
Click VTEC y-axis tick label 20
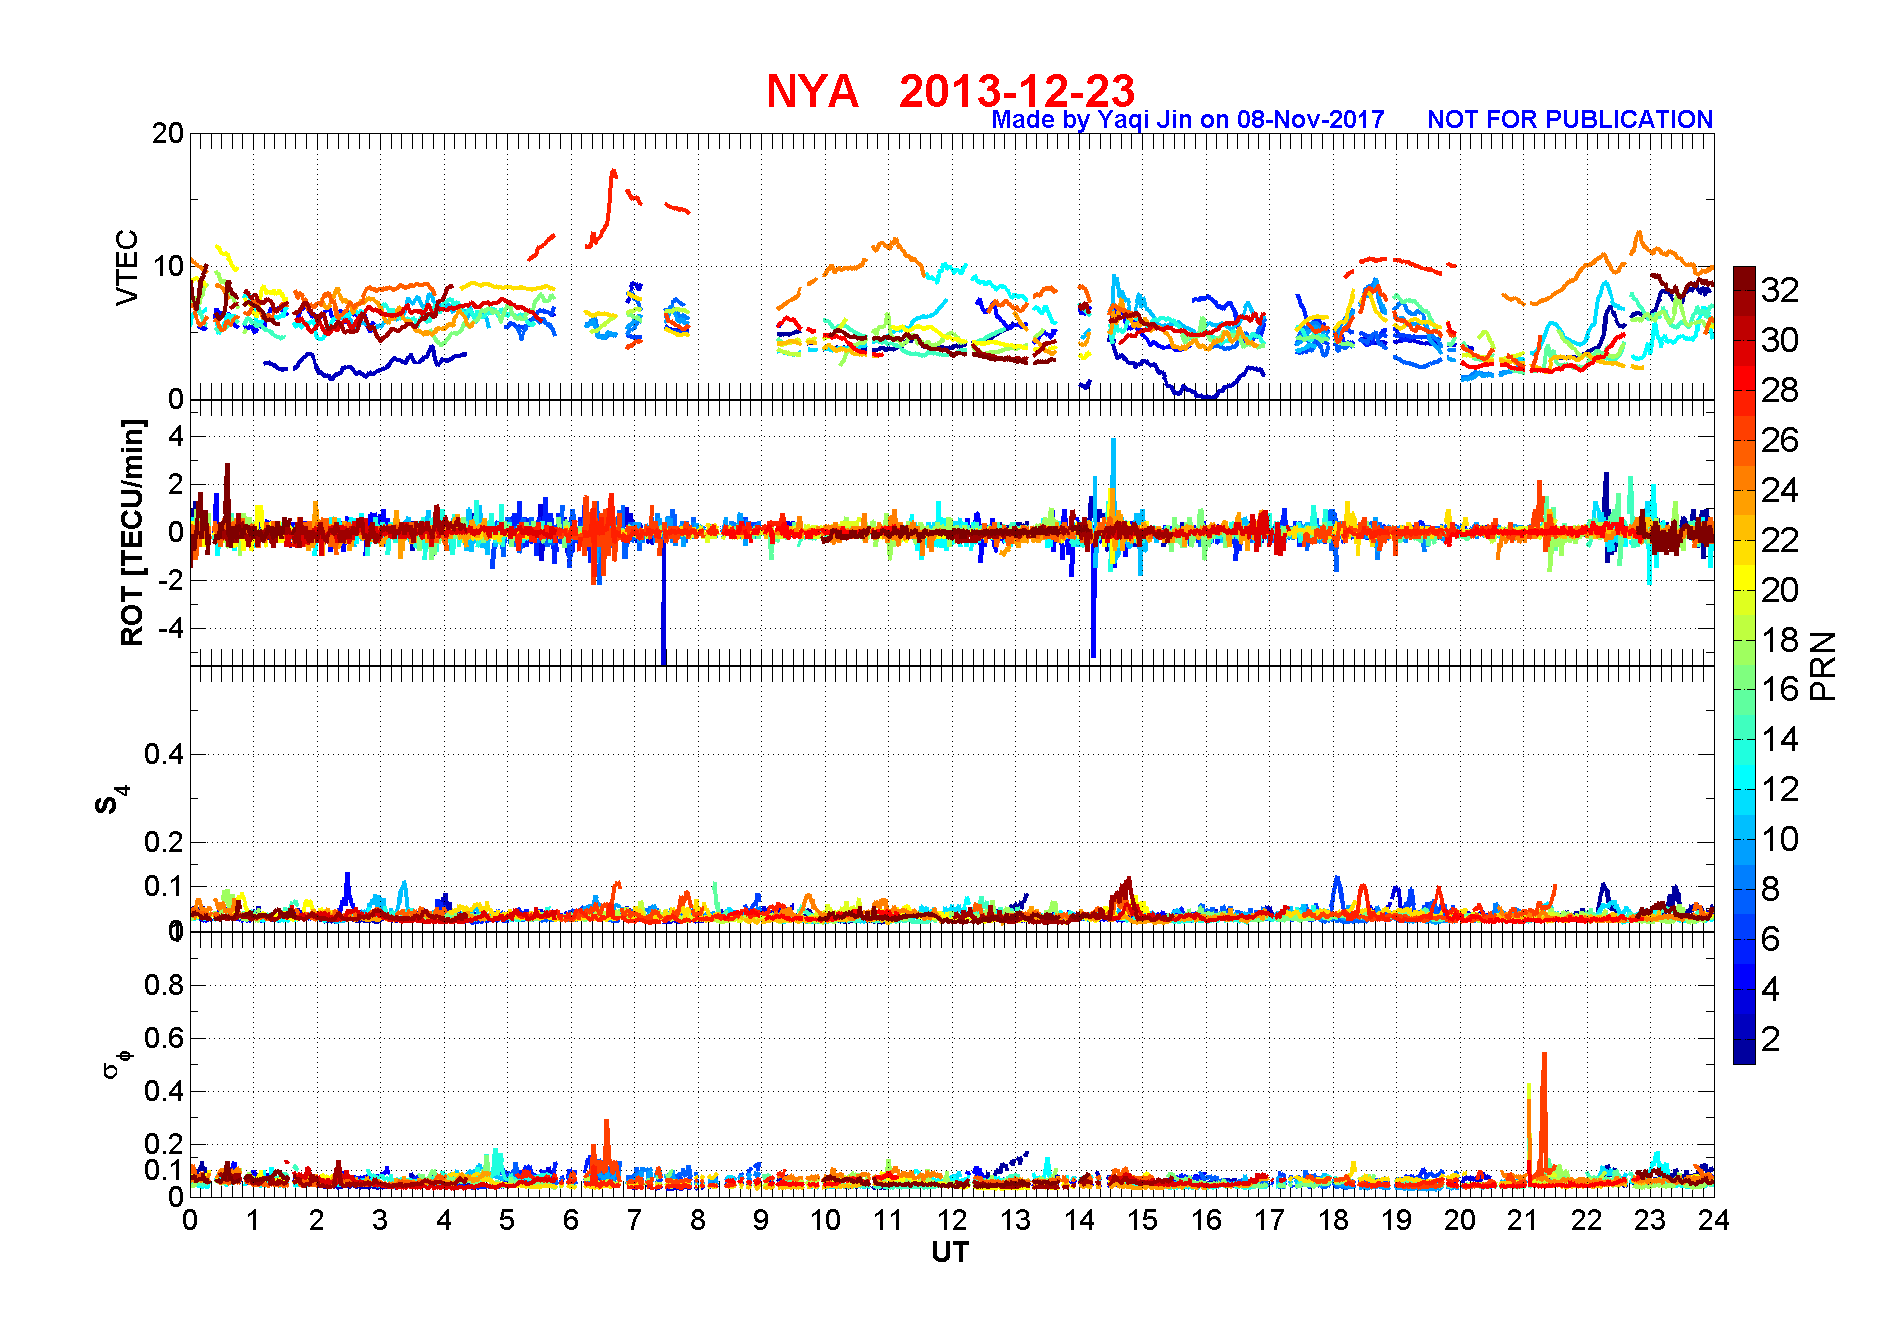click(x=168, y=134)
